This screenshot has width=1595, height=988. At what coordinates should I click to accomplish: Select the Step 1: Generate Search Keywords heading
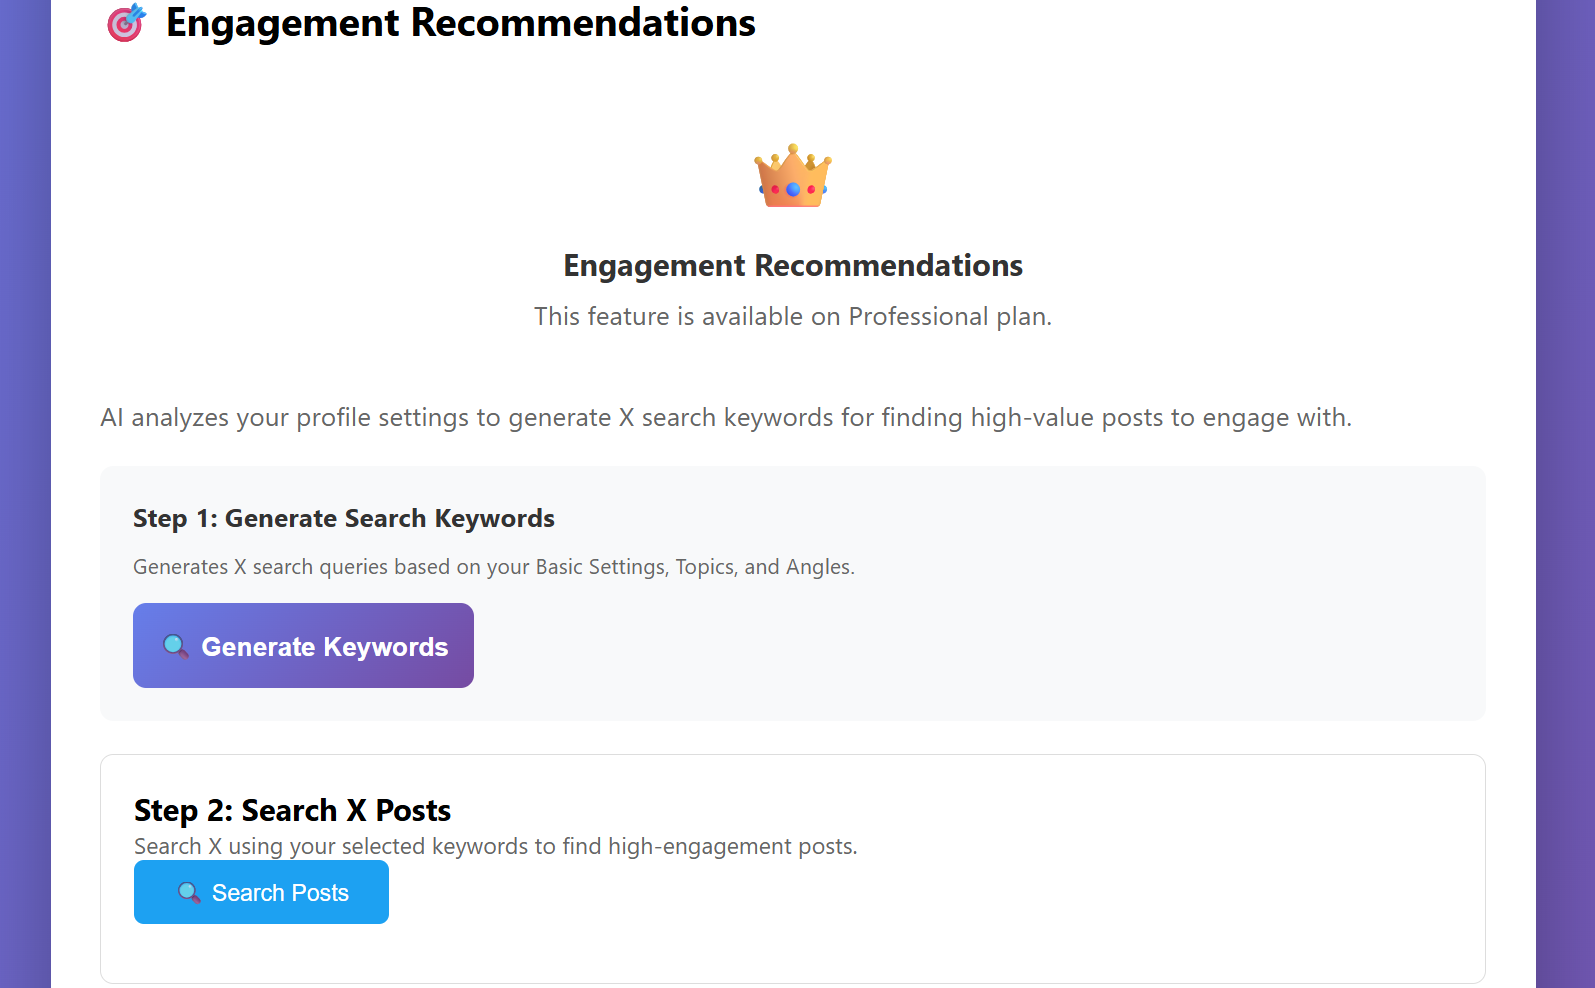pyautogui.click(x=344, y=518)
